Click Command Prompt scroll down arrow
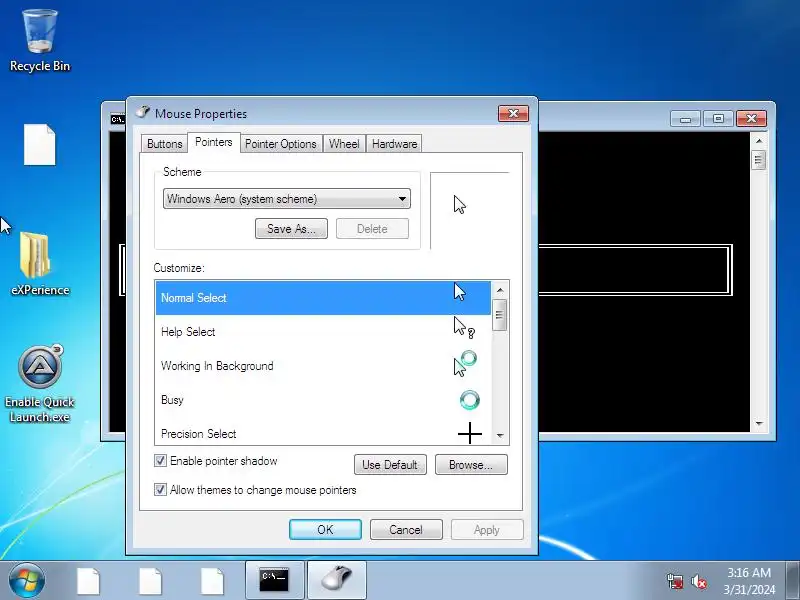 [x=759, y=423]
